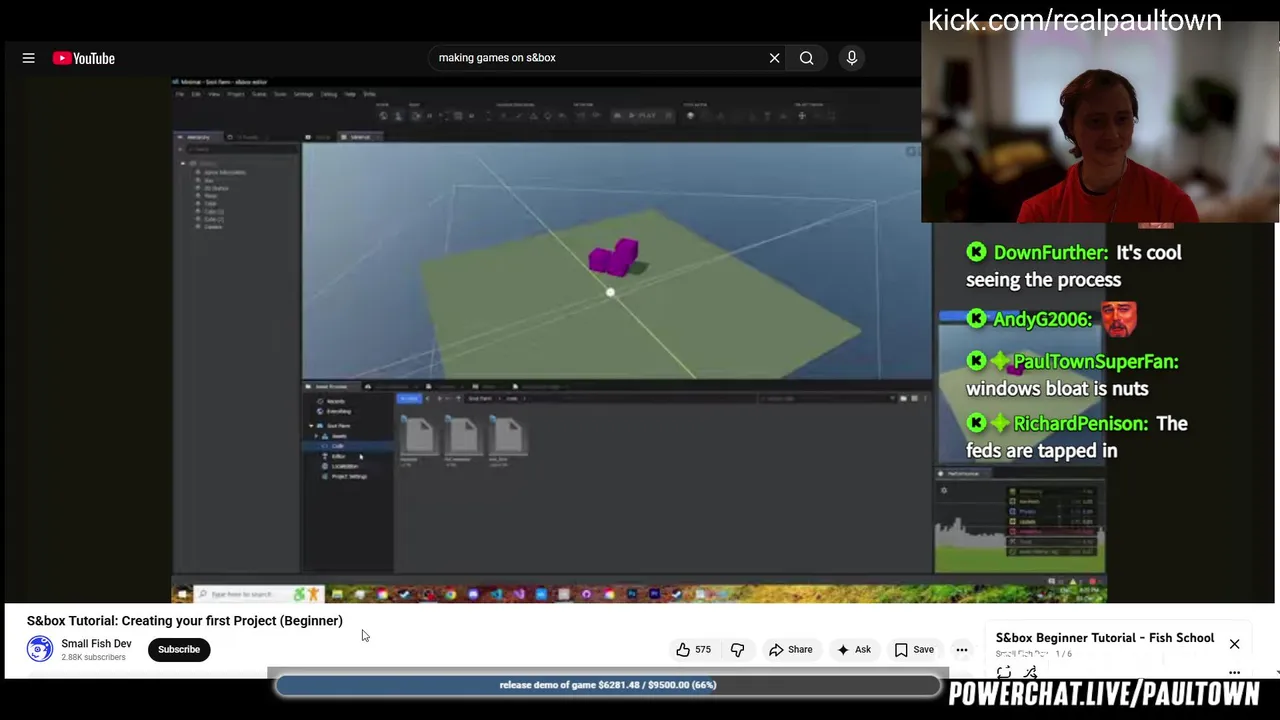
Task: Toggle loop playlist button
Action: pos(1004,673)
